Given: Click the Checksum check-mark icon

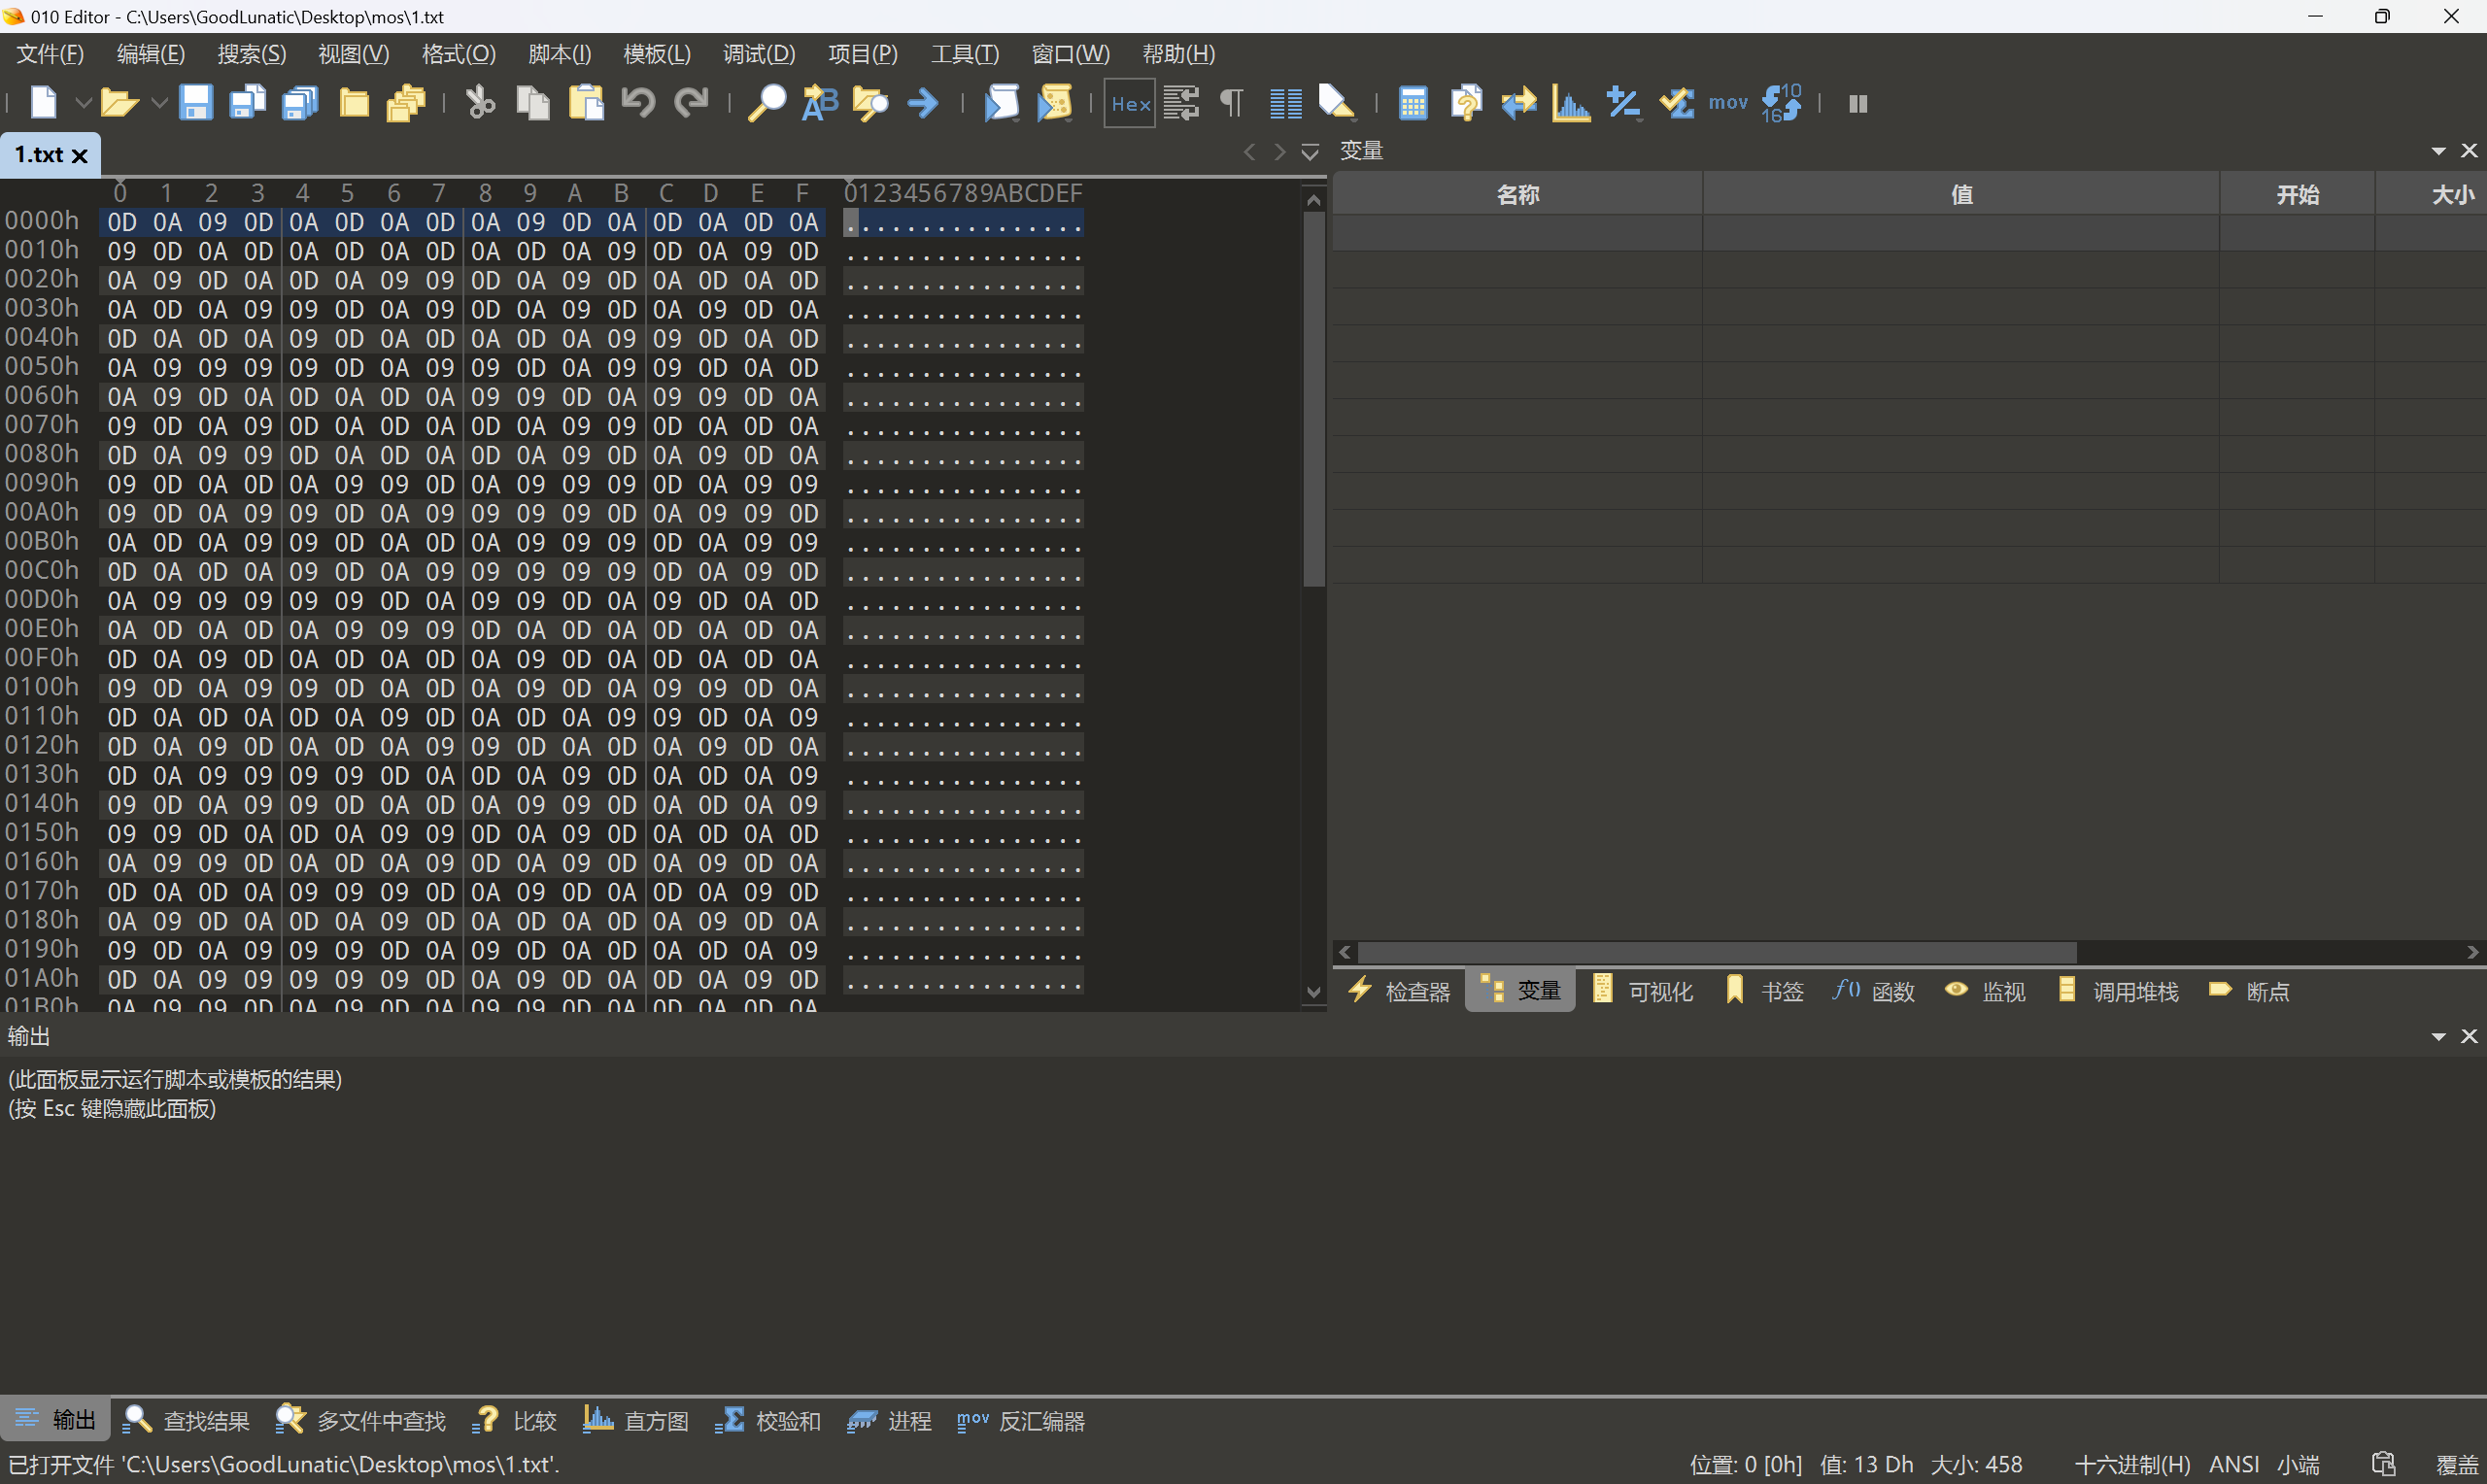Looking at the screenshot, I should (x=1676, y=103).
